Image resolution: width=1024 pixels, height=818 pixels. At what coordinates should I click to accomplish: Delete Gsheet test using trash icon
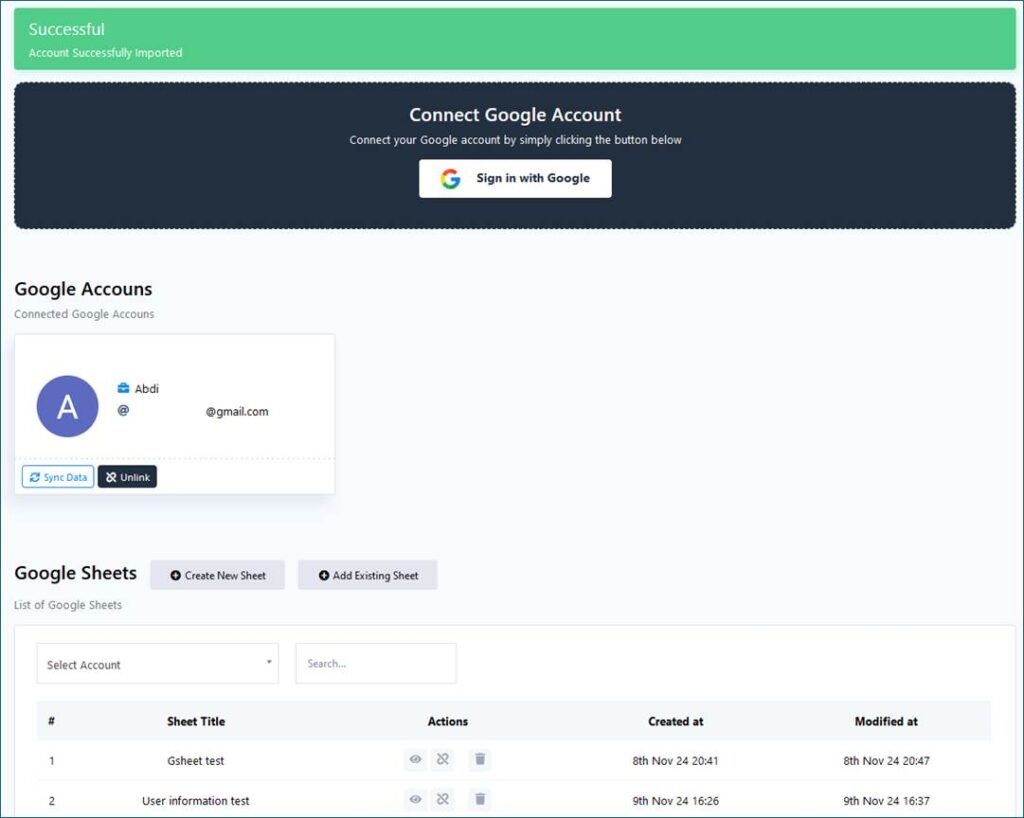pos(480,760)
